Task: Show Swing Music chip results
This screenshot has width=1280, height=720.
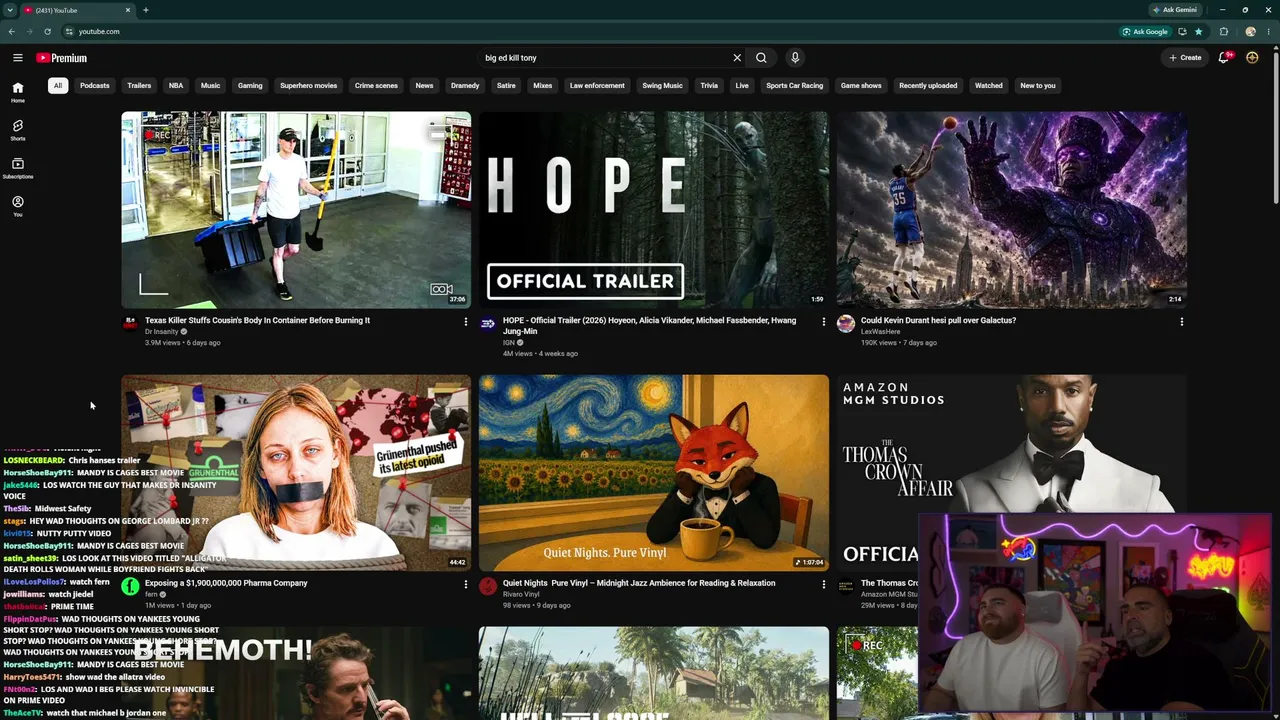Action: pos(662,86)
